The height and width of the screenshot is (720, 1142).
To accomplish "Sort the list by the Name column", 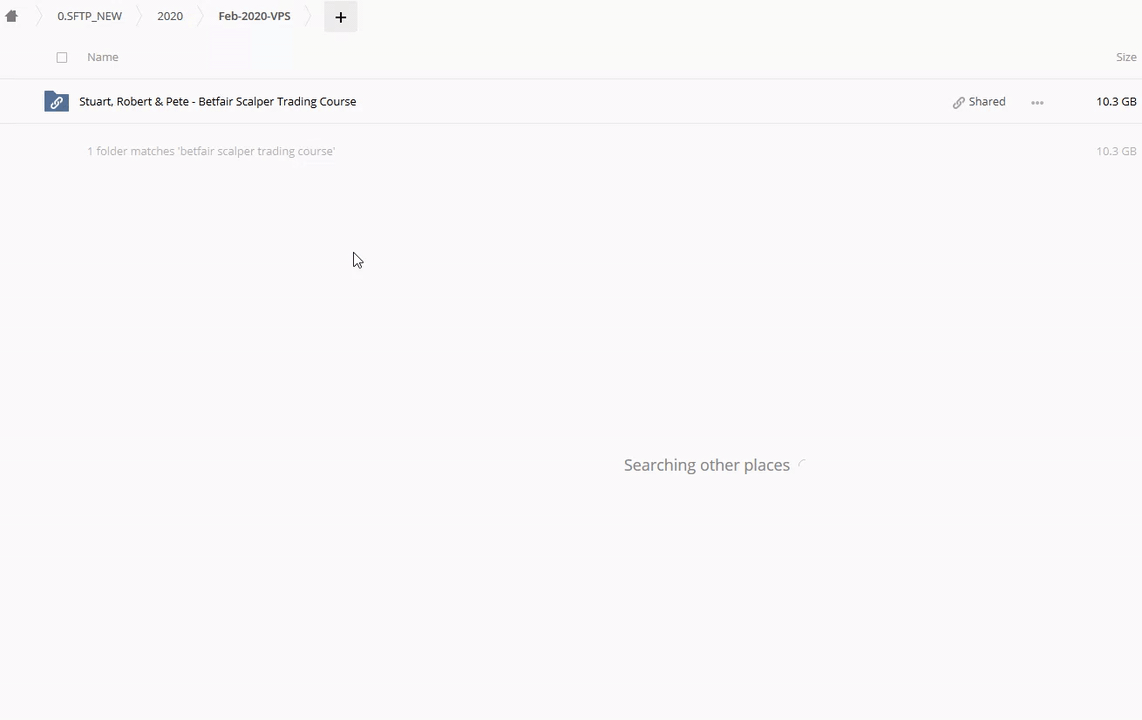I will (x=102, y=57).
